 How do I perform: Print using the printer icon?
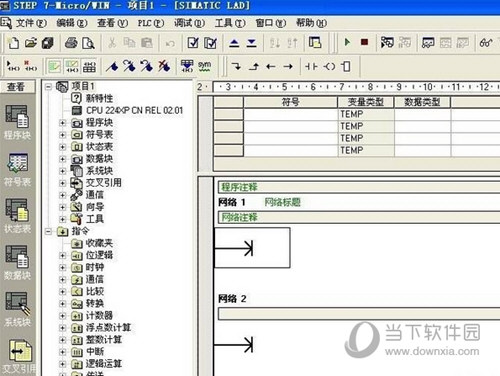click(x=71, y=43)
